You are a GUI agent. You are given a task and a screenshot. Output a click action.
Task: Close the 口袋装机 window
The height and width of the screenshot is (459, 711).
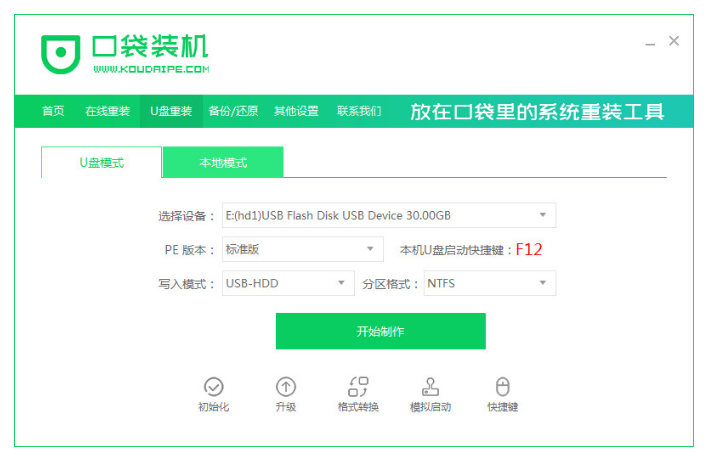674,41
